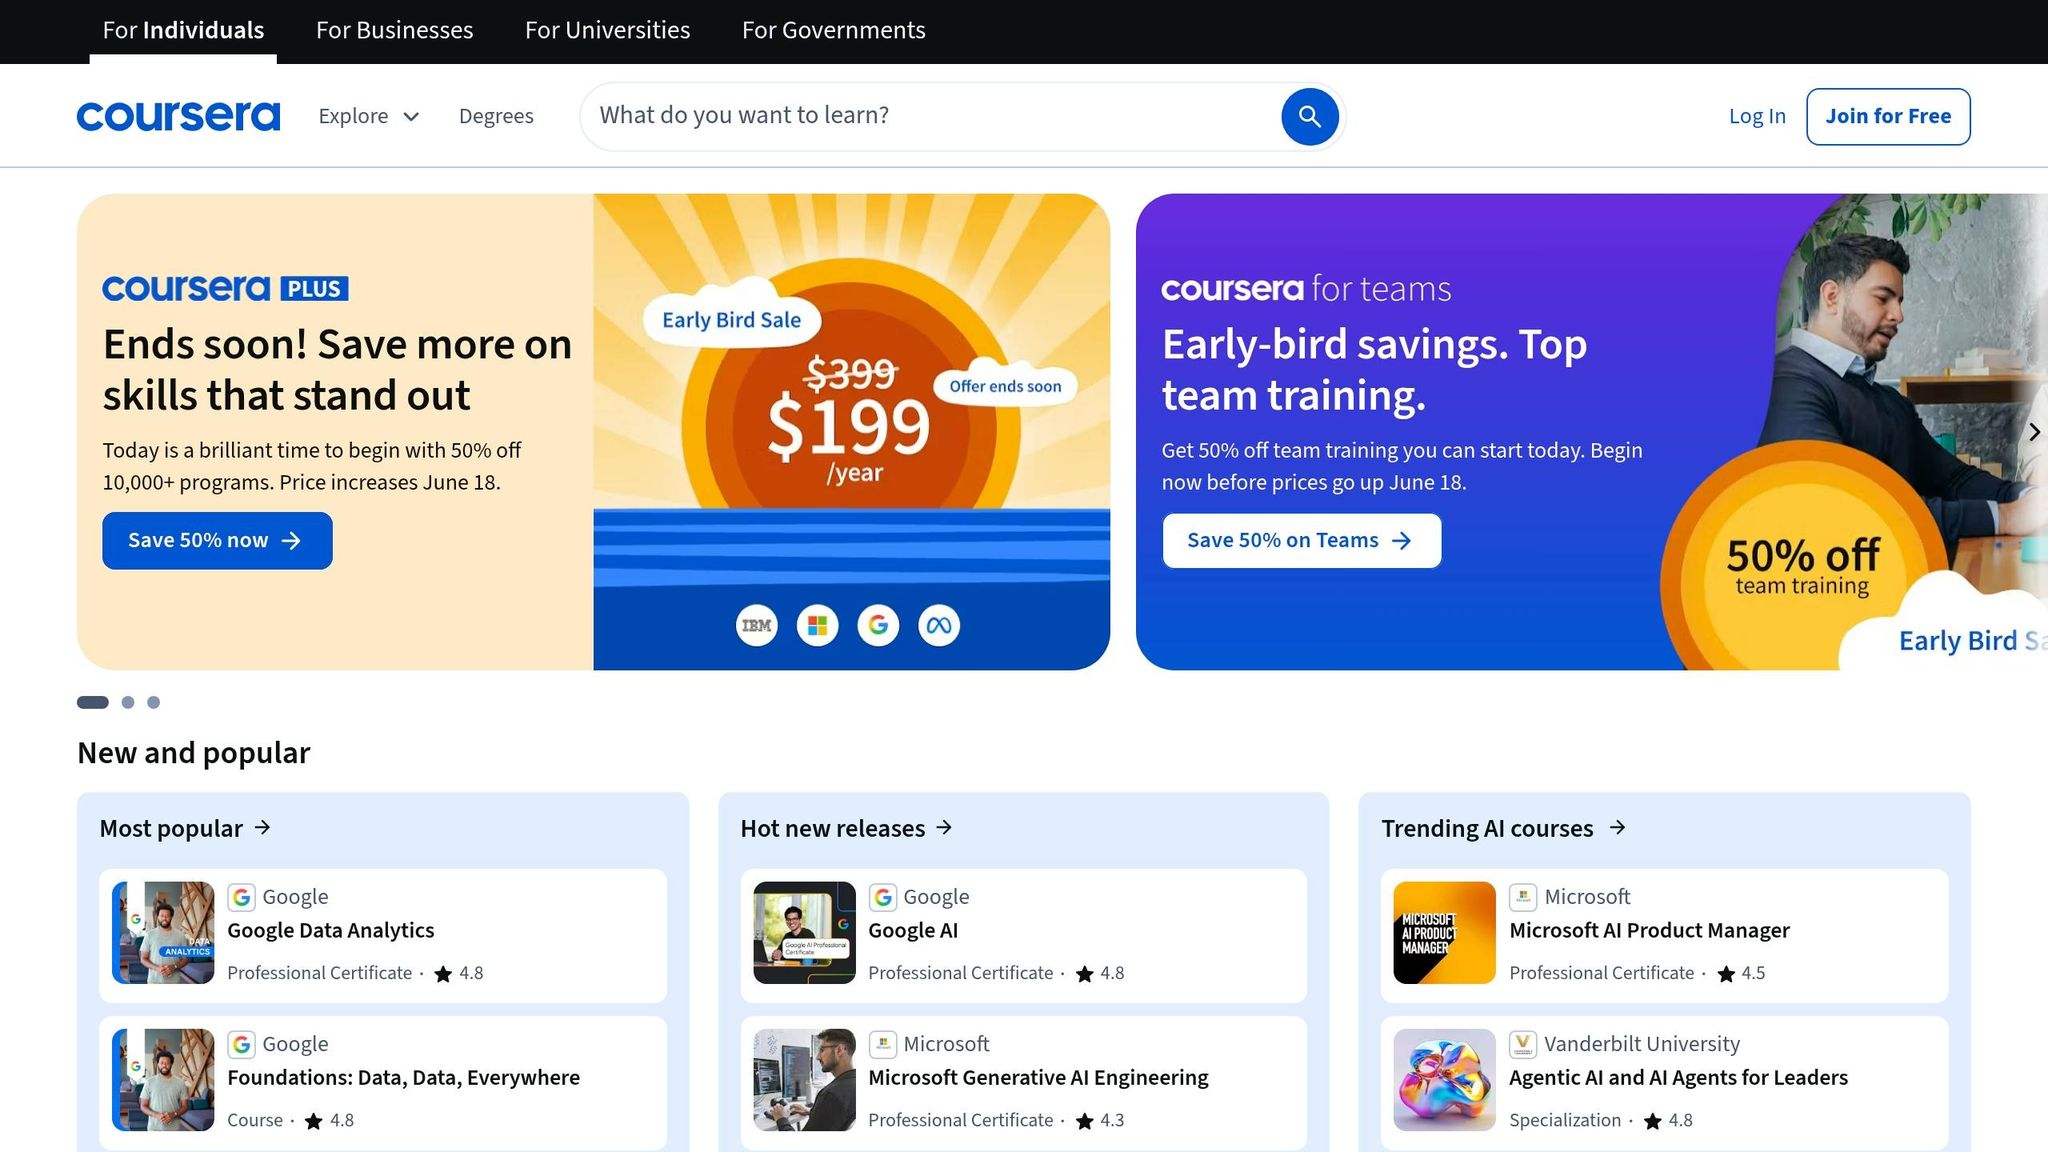Image resolution: width=2048 pixels, height=1152 pixels.
Task: Switch to For Businesses tab
Action: pos(394,30)
